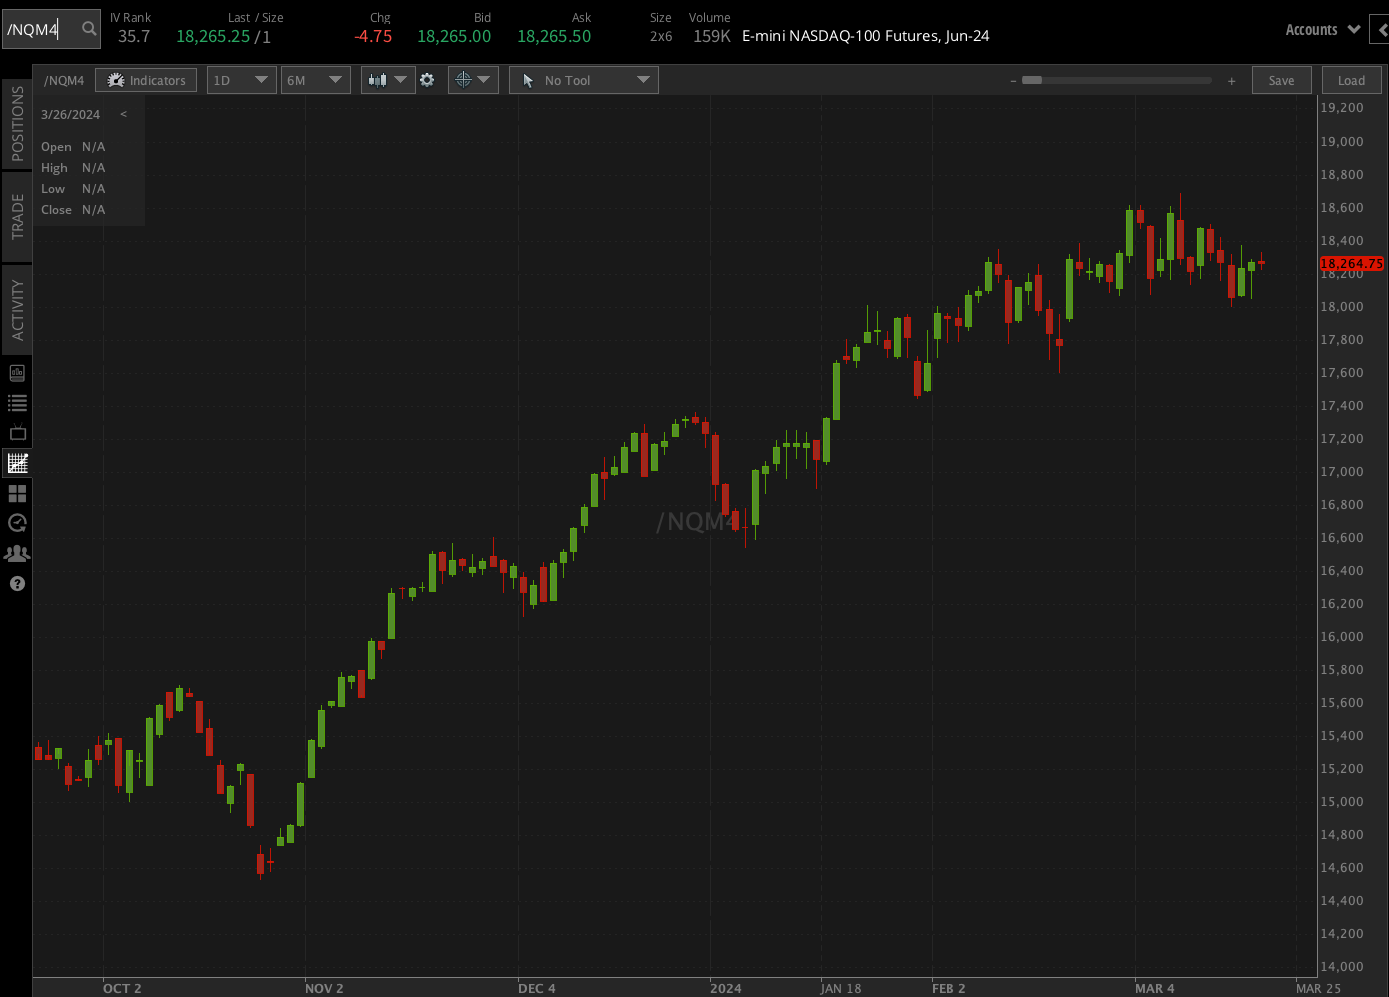Click the 3/26/2024 date in data box
Image resolution: width=1389 pixels, height=997 pixels.
coord(70,114)
